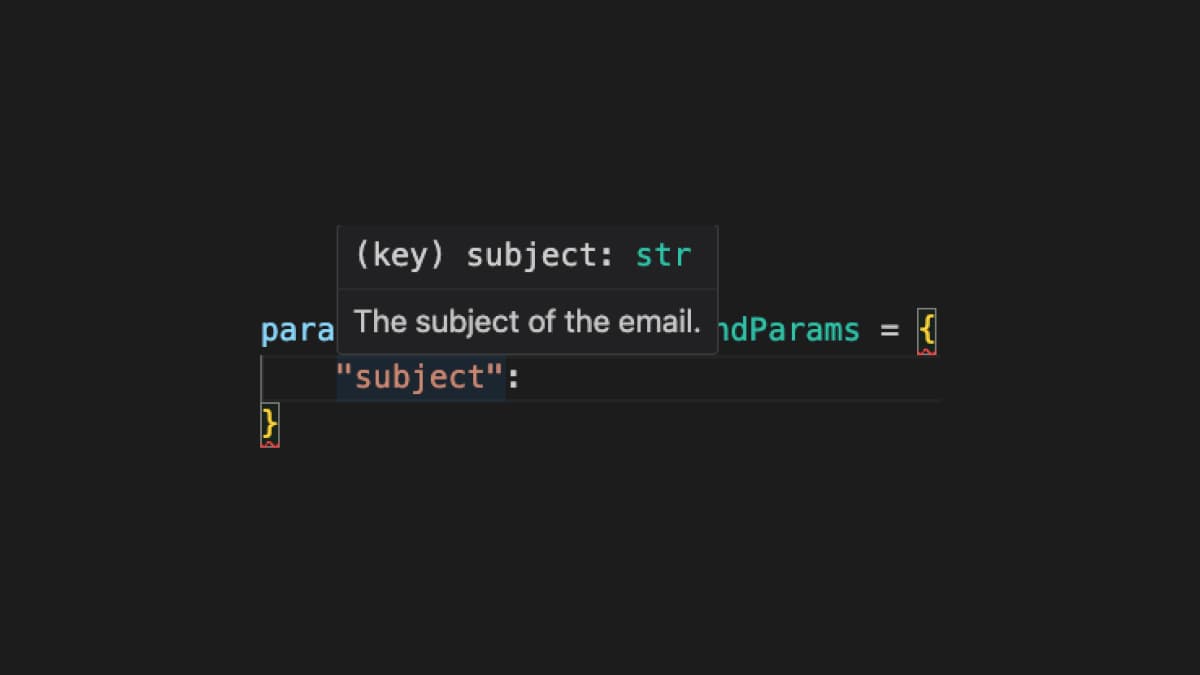Screen dimensions: 1200x675
Task: Select the ndParams identifier in the code
Action: tap(787, 330)
